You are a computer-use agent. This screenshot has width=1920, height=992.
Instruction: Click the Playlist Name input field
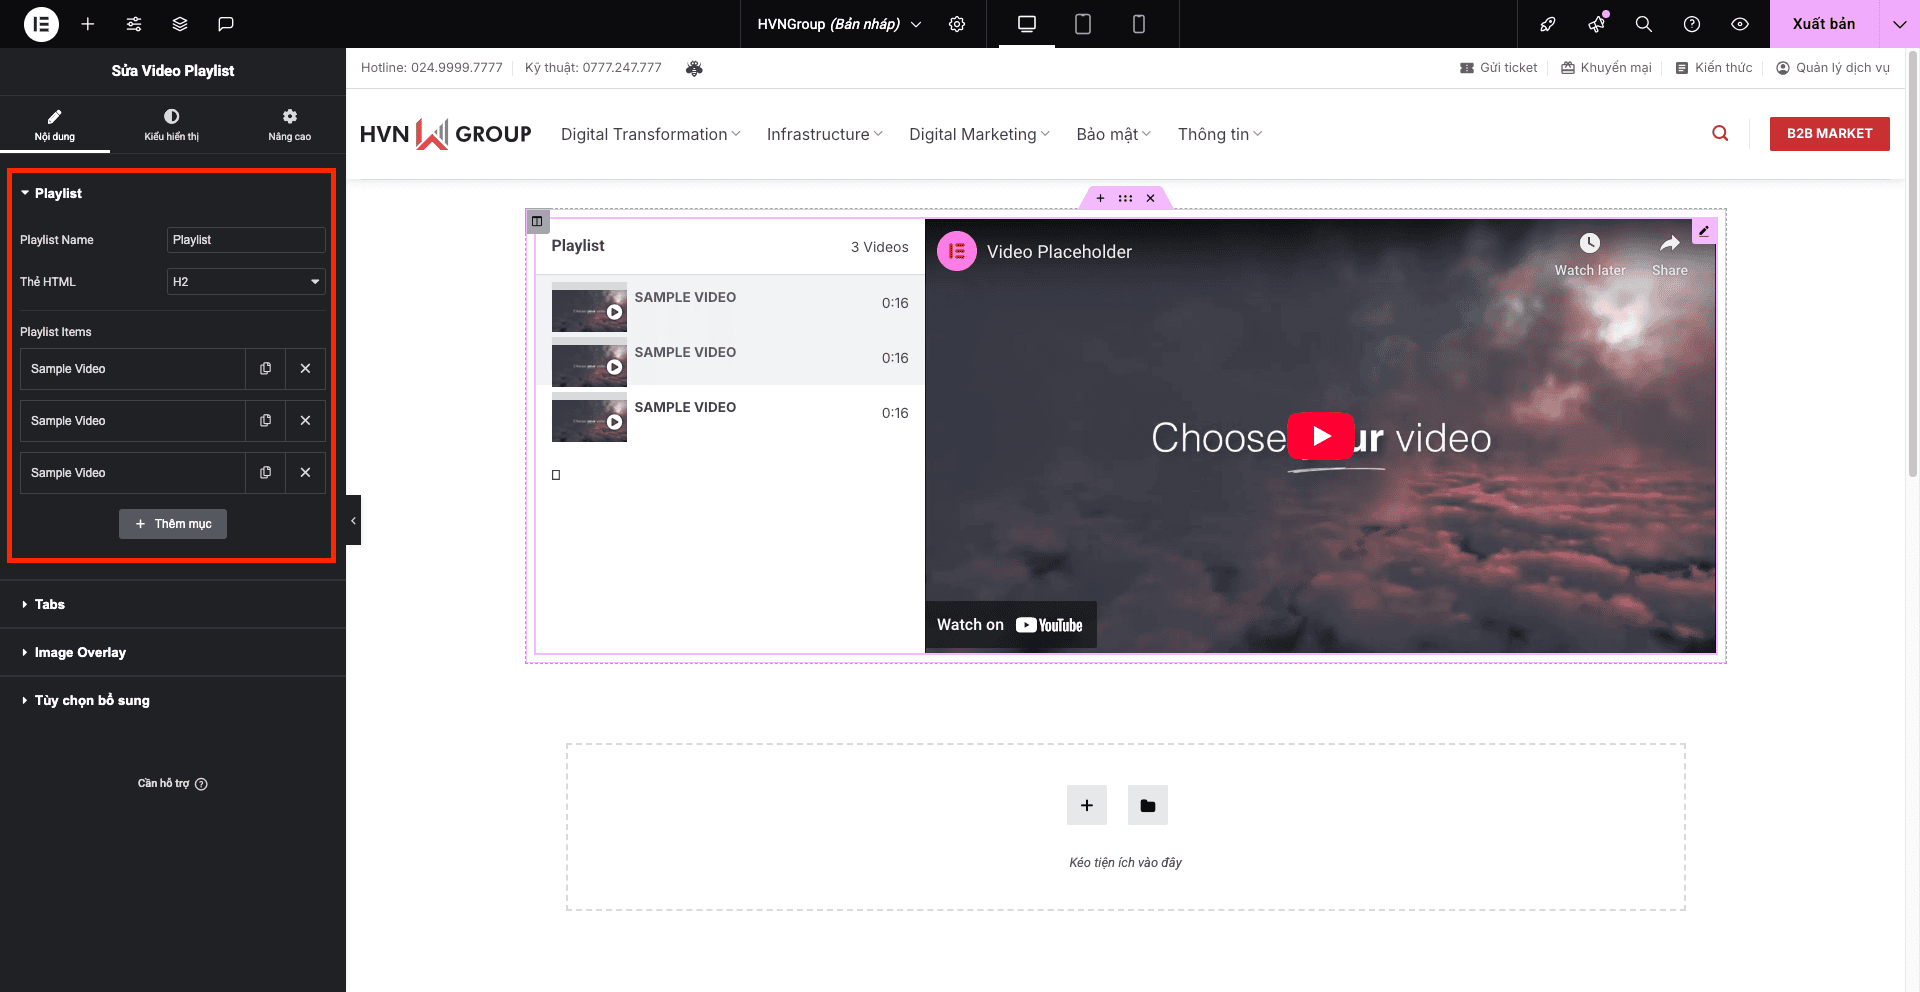tap(245, 240)
